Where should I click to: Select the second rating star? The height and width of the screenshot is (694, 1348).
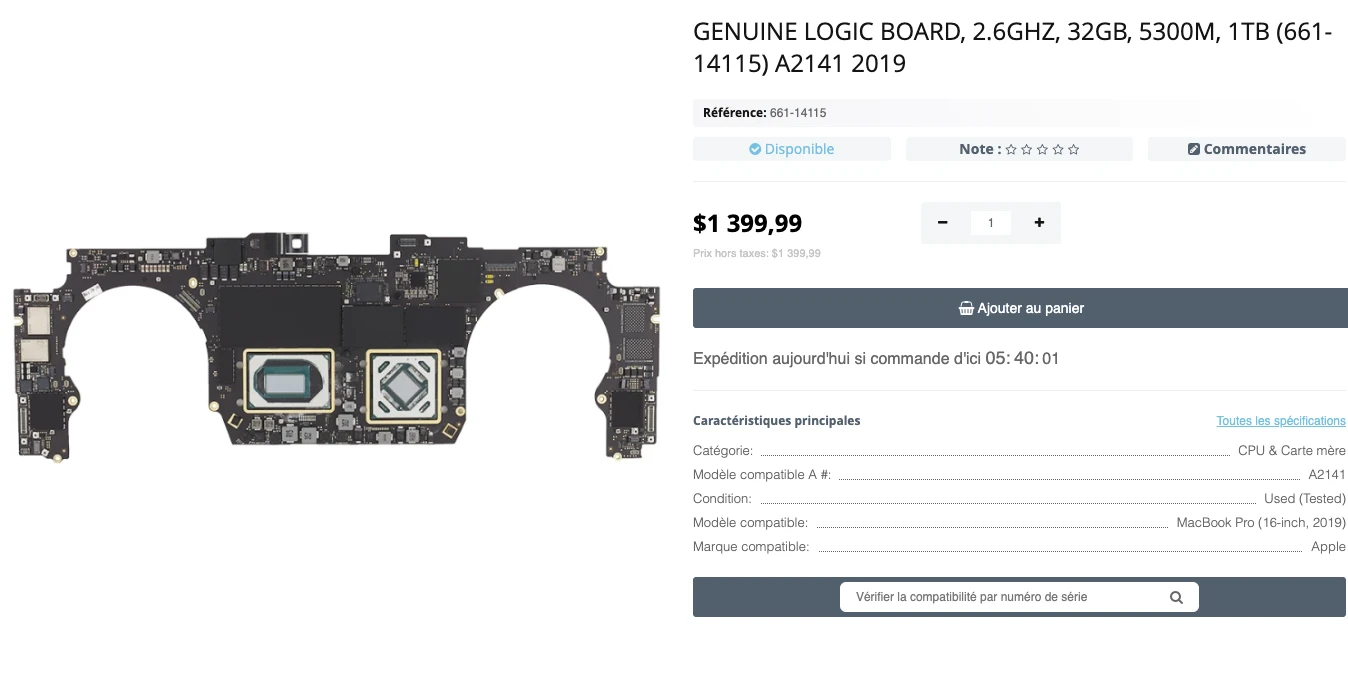[1026, 149]
